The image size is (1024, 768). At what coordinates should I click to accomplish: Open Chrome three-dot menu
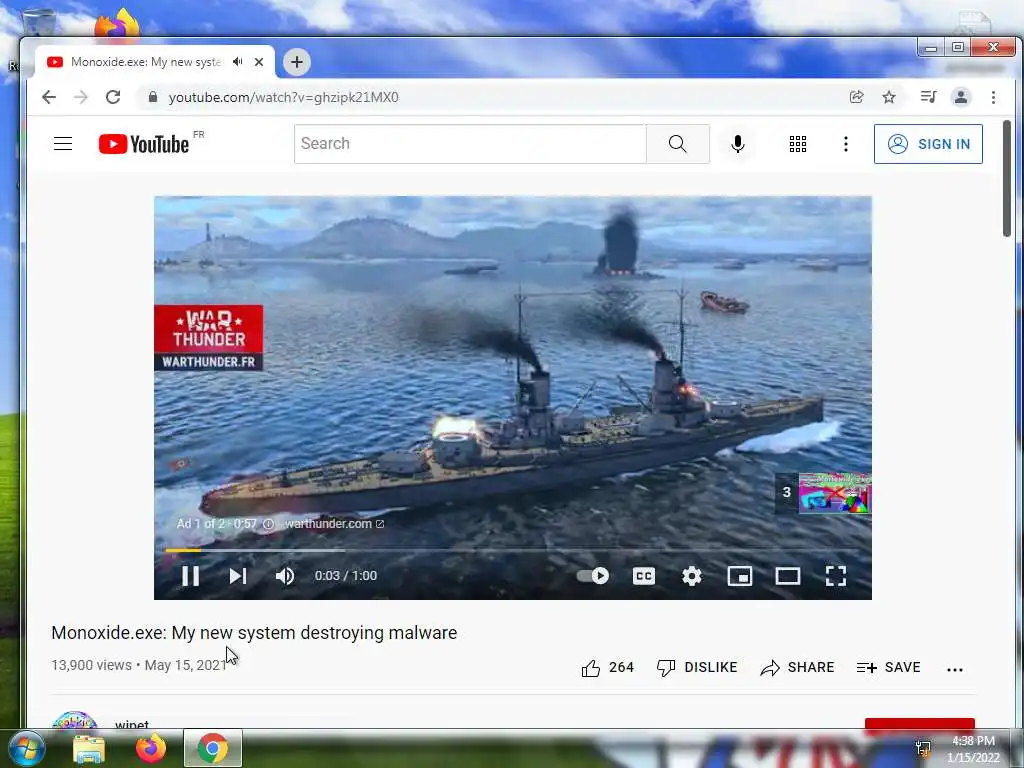tap(993, 97)
